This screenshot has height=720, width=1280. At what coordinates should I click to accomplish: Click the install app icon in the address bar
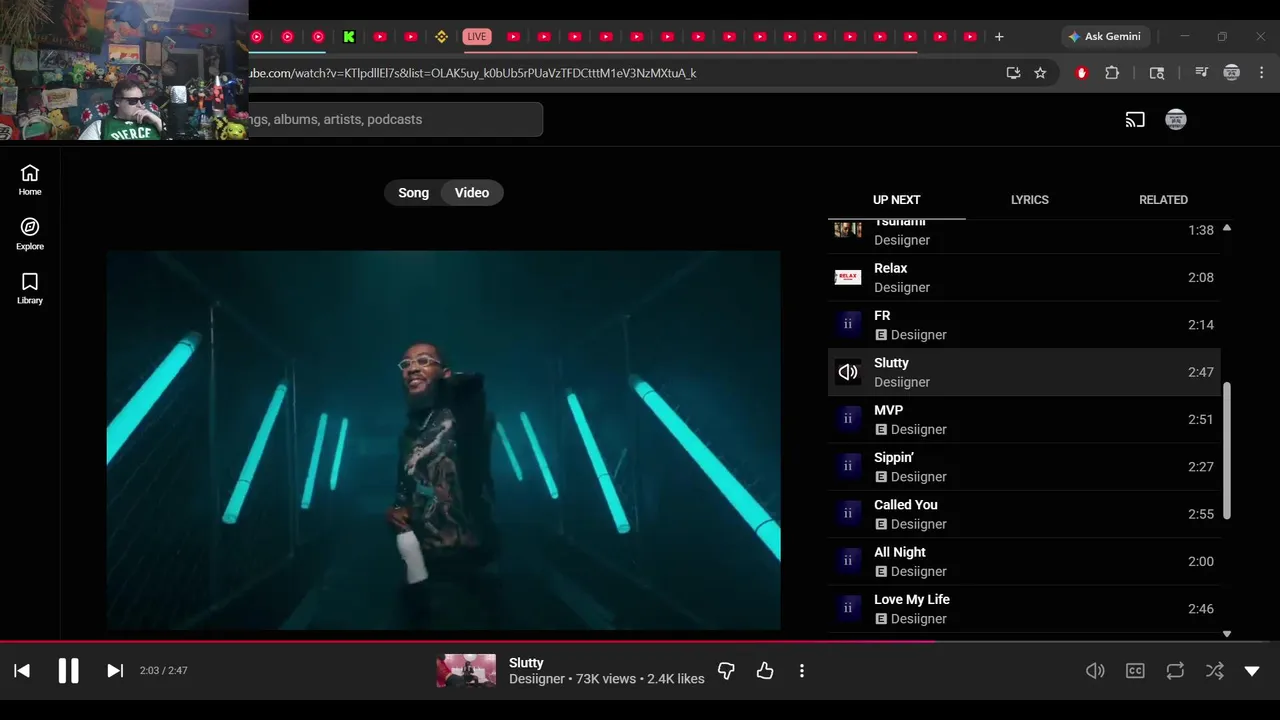[x=1013, y=73]
